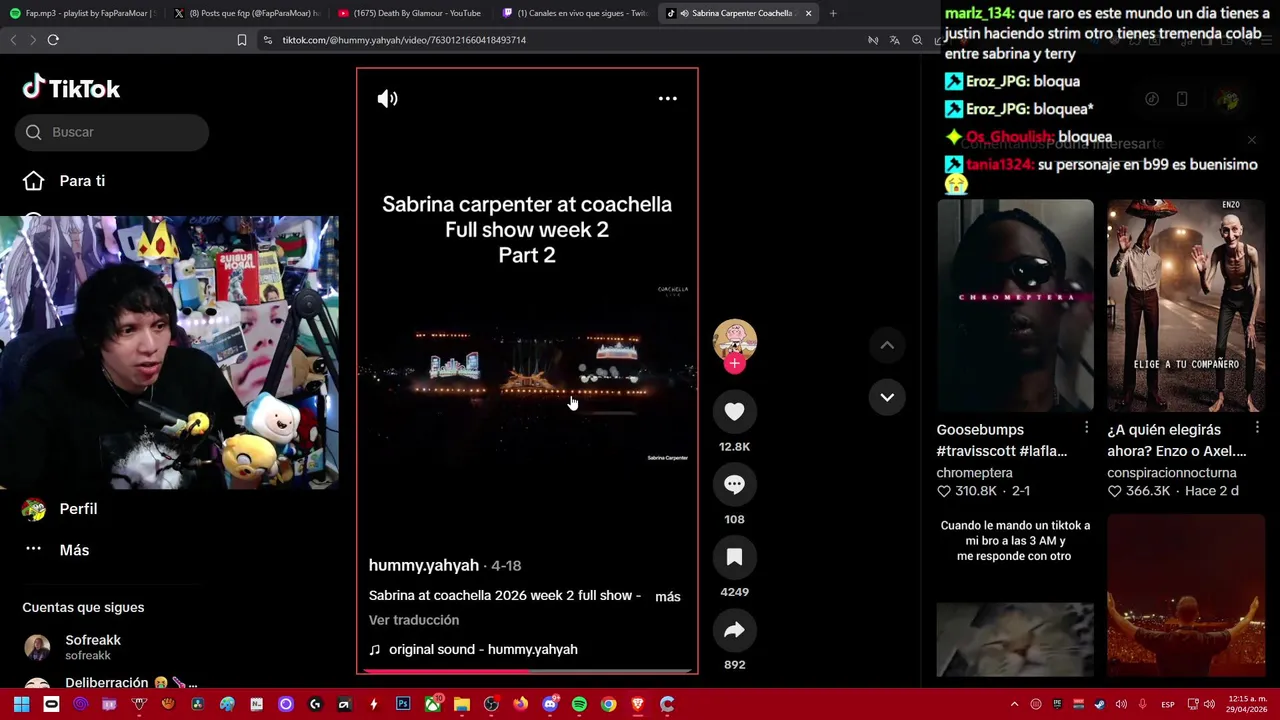The height and width of the screenshot is (720, 1280).
Task: Seek using the video progress bar
Action: tap(527, 671)
